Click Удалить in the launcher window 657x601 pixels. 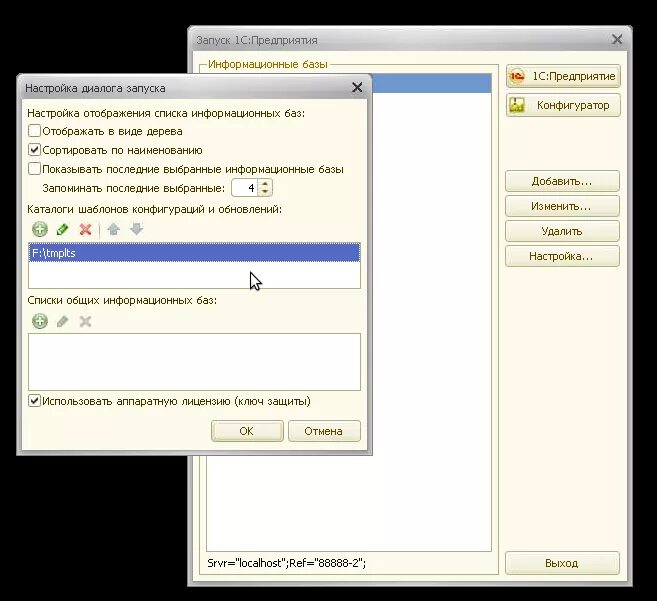(x=562, y=231)
